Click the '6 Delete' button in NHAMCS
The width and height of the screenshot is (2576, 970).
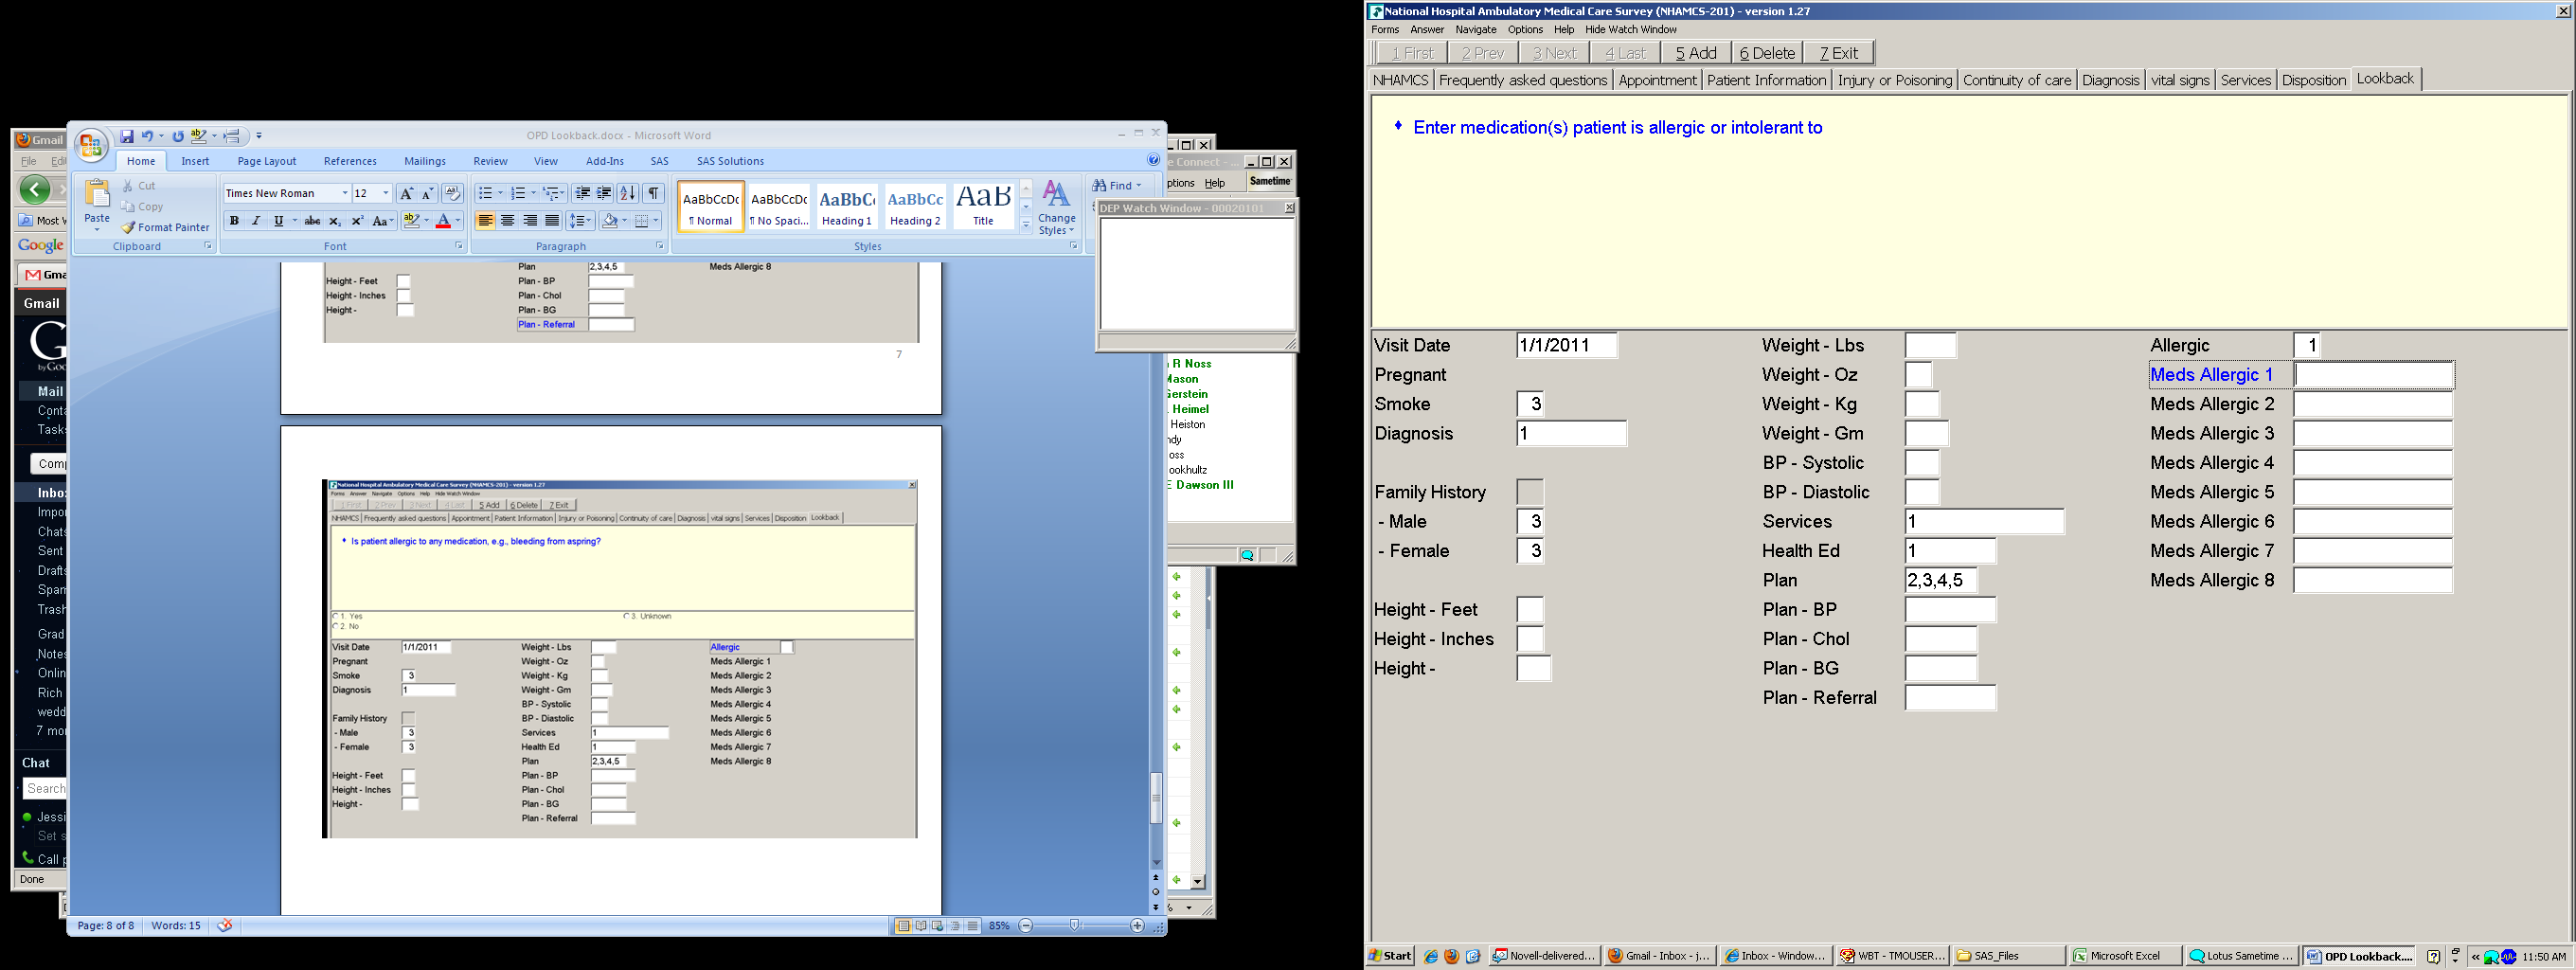point(1767,53)
